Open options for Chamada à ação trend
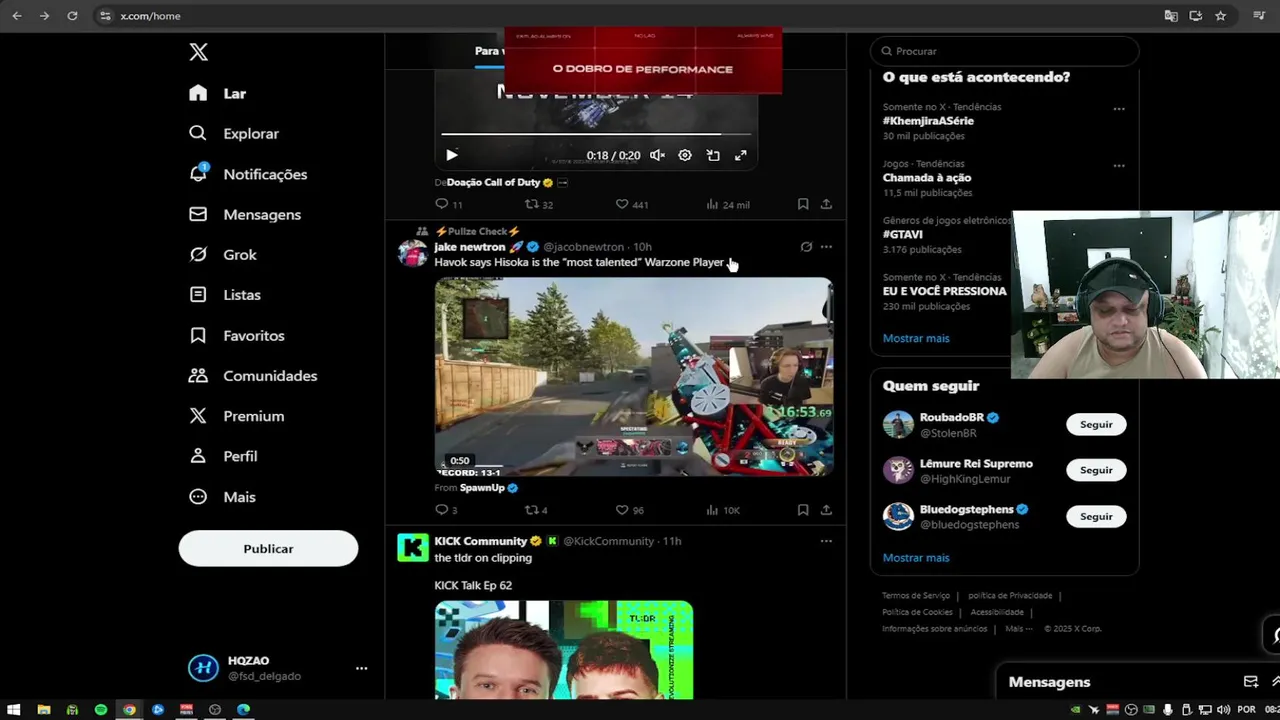The height and width of the screenshot is (720, 1280). point(1119,165)
